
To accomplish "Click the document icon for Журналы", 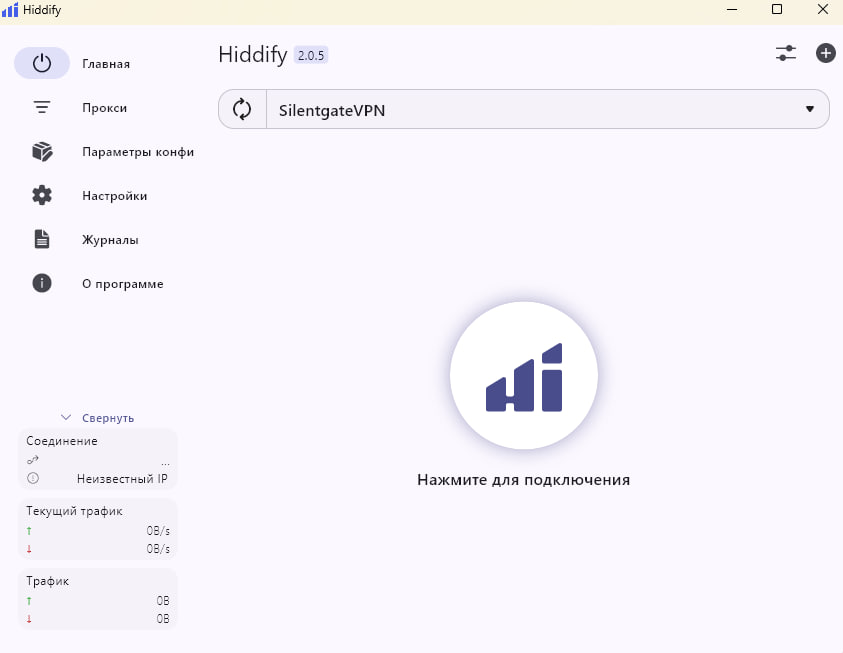I will click(42, 239).
